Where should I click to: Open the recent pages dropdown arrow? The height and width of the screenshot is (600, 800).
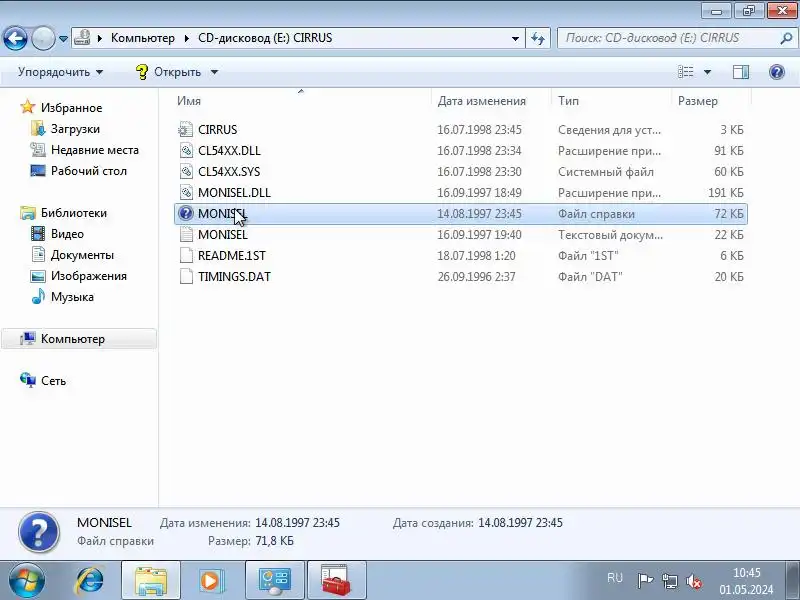[x=63, y=39]
